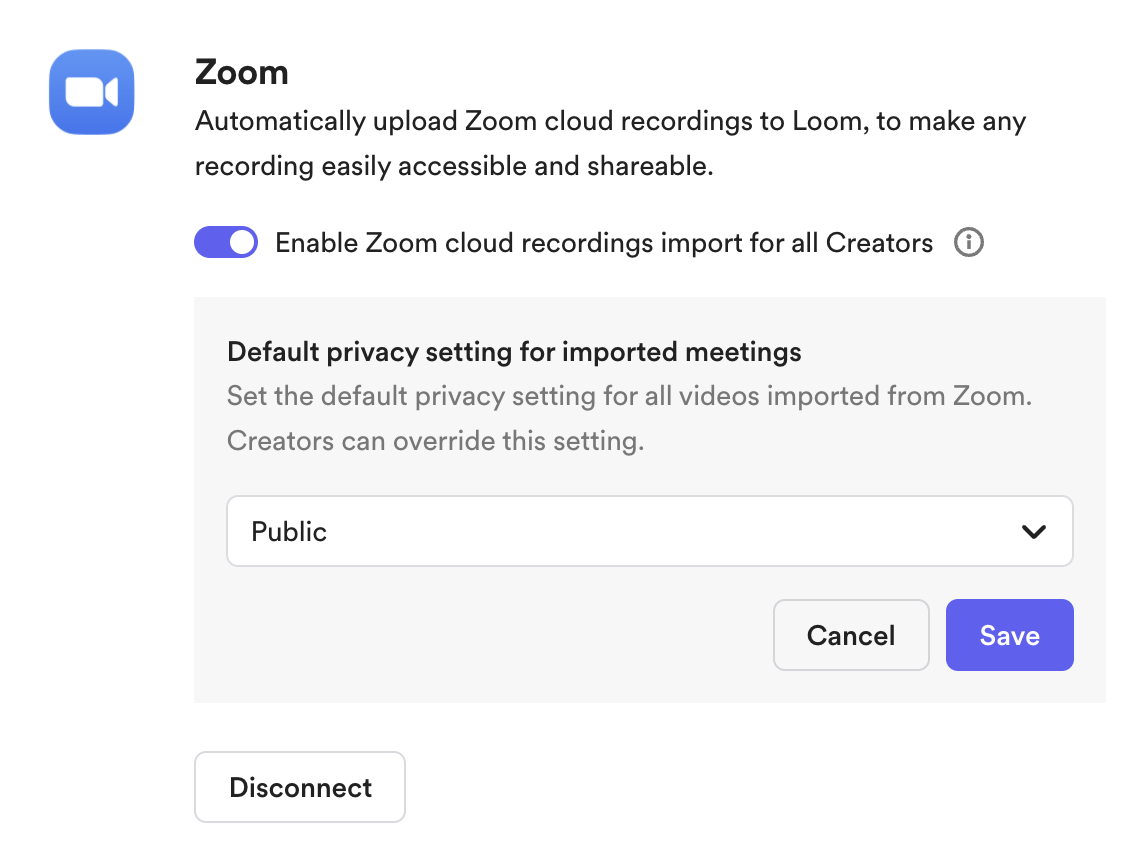This screenshot has height=854, width=1142.
Task: Click the chevron arrow in privacy dropdown
Action: tap(1034, 532)
